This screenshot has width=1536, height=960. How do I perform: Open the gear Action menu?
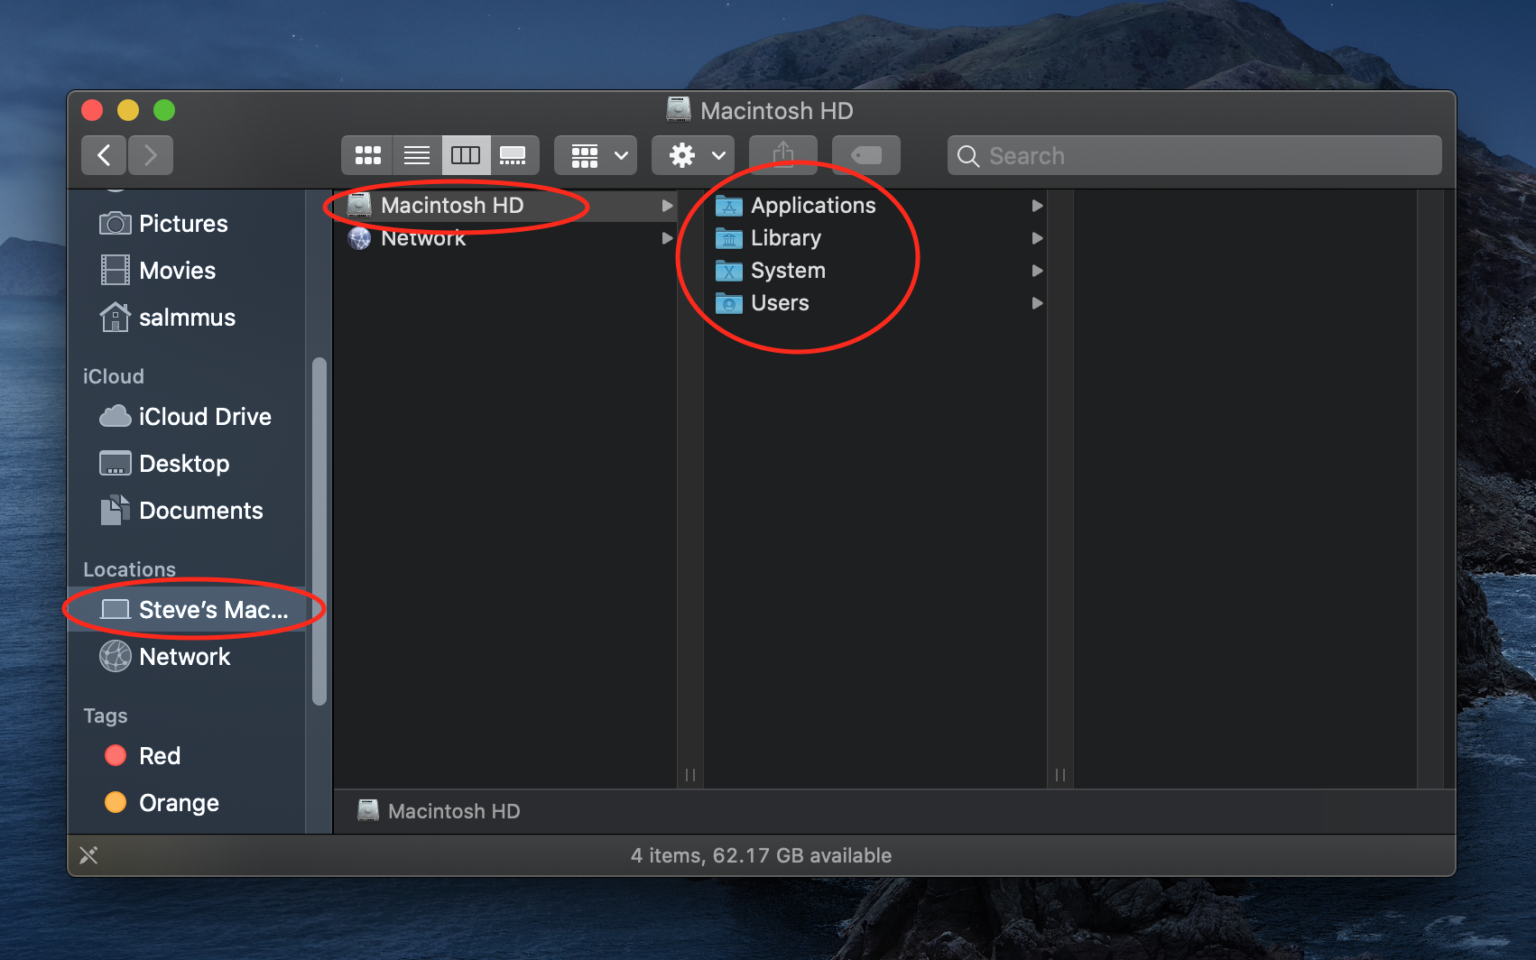coord(694,155)
